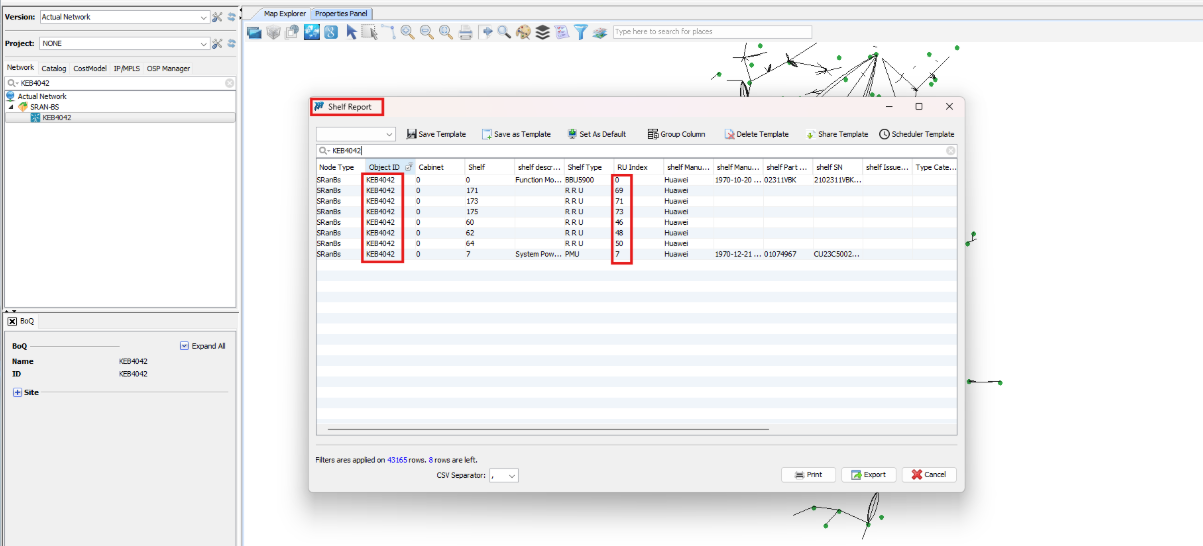Open the Version dropdown
1203x546 pixels.
pyautogui.click(x=204, y=17)
